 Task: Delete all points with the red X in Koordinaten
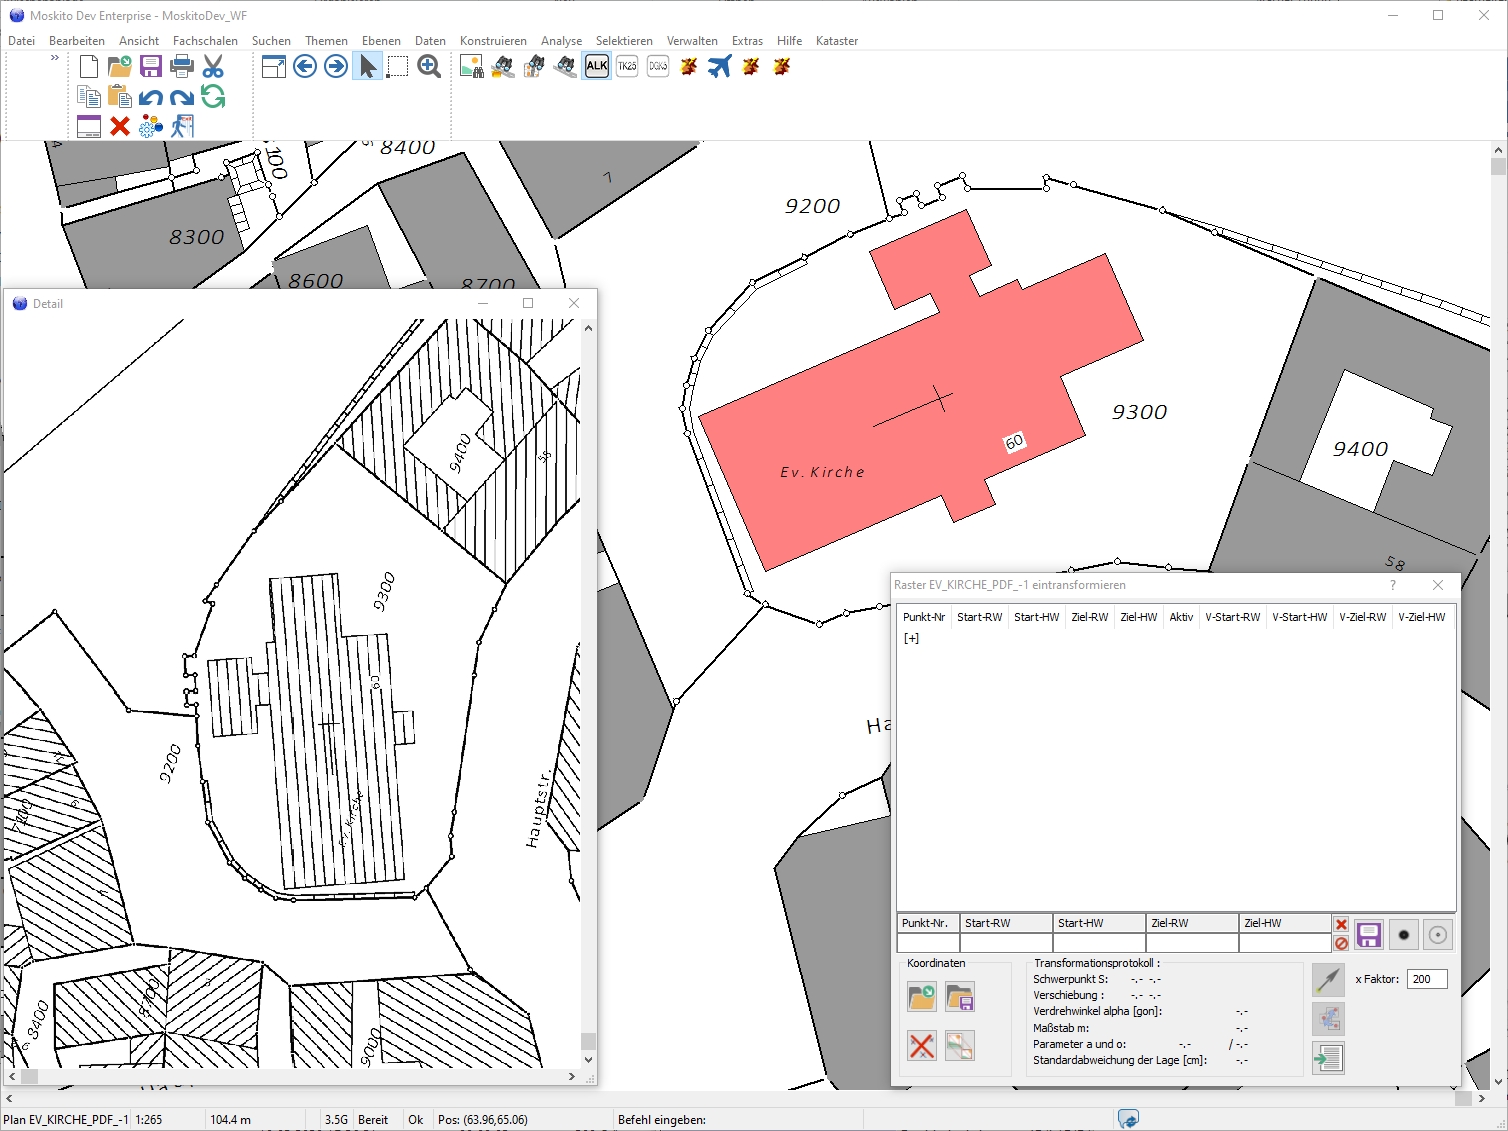click(x=921, y=1046)
